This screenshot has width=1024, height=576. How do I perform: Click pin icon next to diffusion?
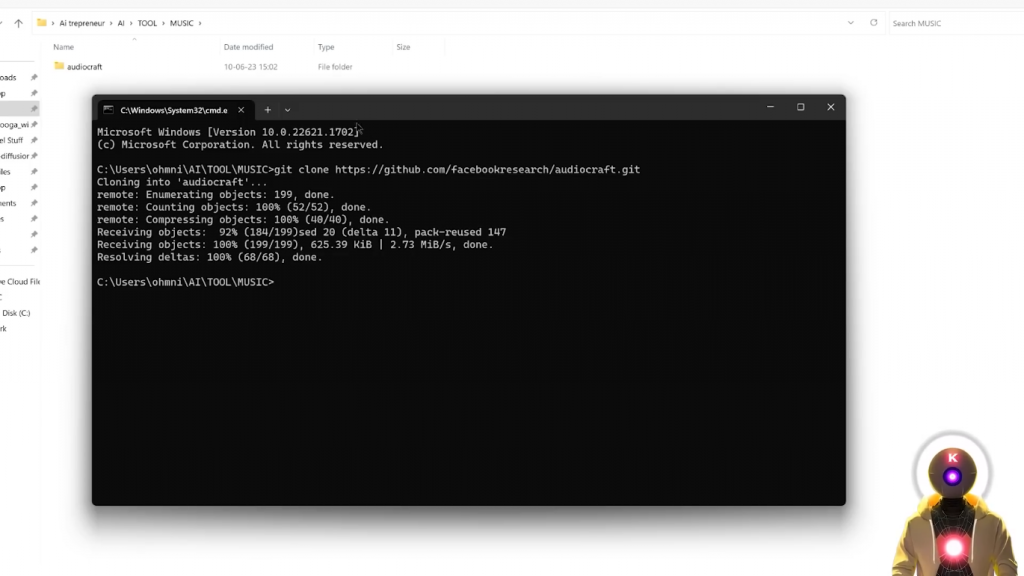coord(34,155)
